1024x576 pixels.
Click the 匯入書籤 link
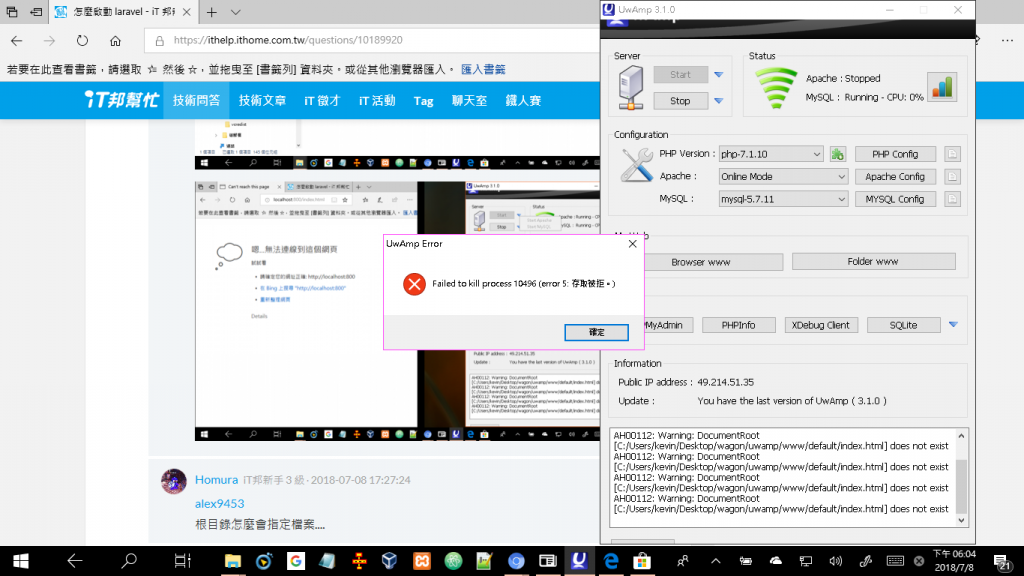coord(483,69)
